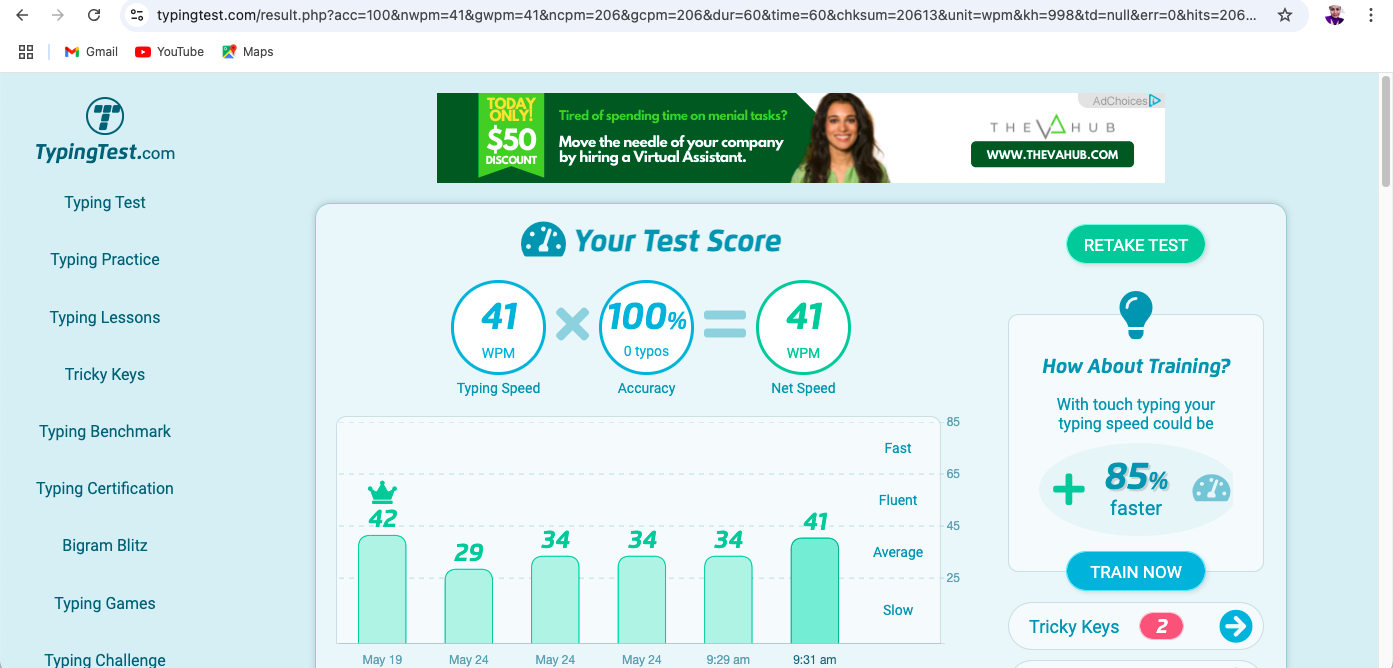Image resolution: width=1393 pixels, height=668 pixels.
Task: Click the VA Hub banner advertisement
Action: pyautogui.click(x=801, y=138)
